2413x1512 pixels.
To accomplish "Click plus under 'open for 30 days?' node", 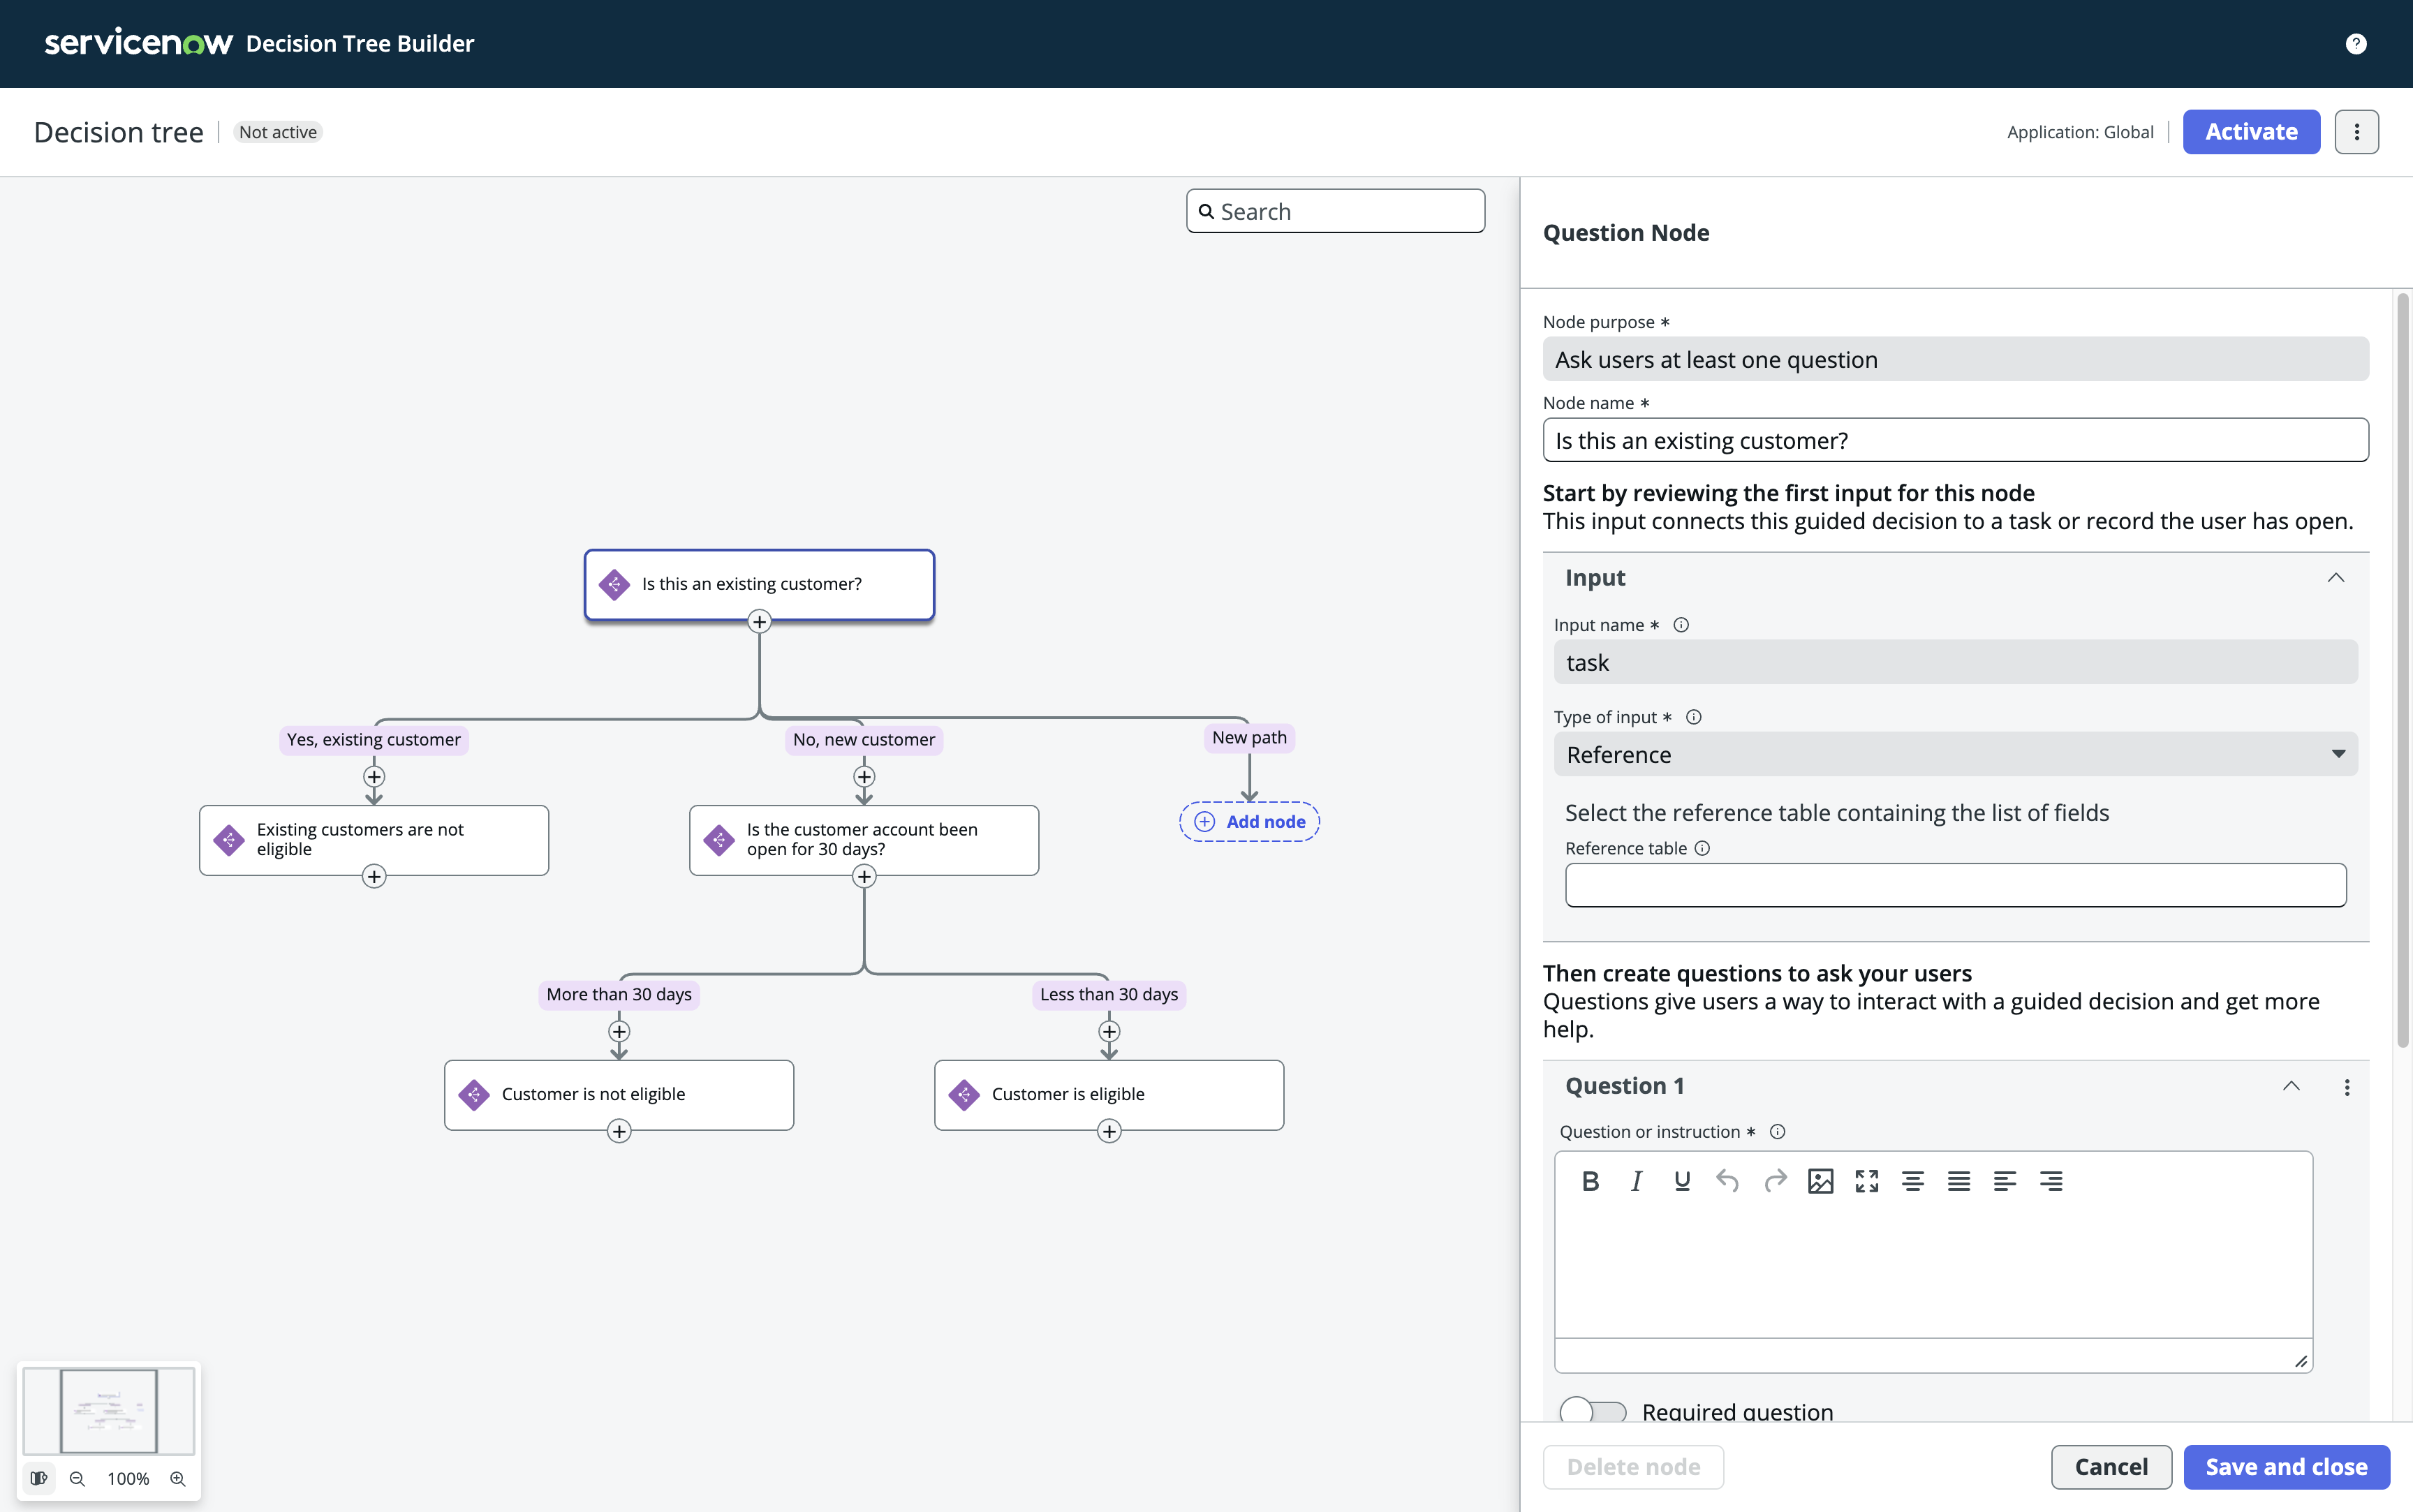I will point(864,877).
